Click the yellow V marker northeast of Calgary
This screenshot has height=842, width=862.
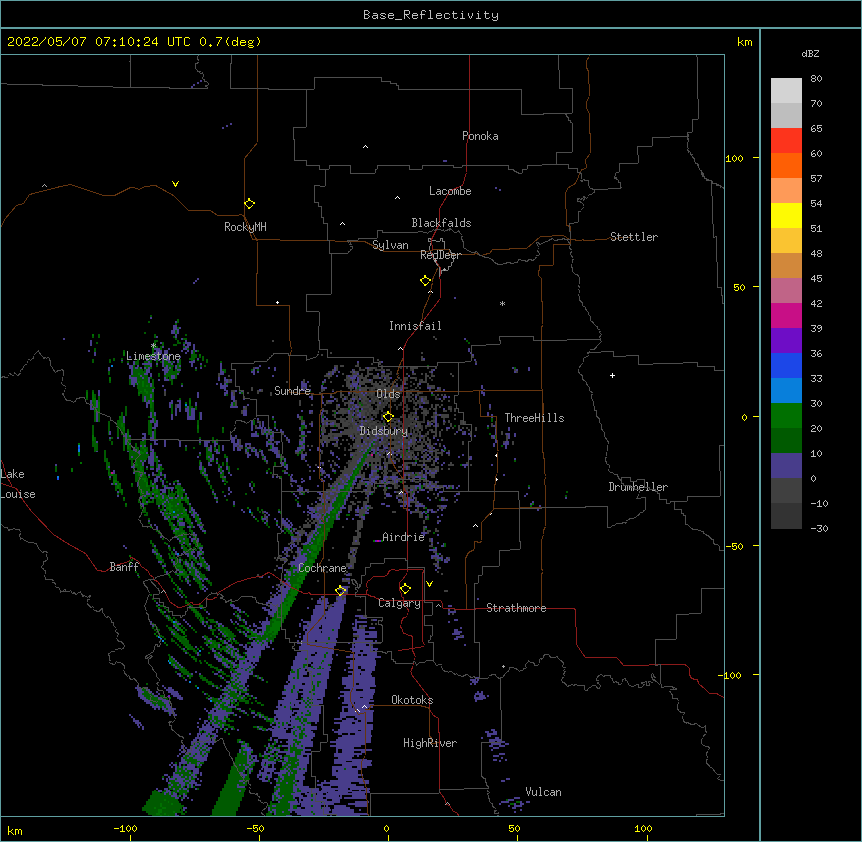(x=429, y=584)
